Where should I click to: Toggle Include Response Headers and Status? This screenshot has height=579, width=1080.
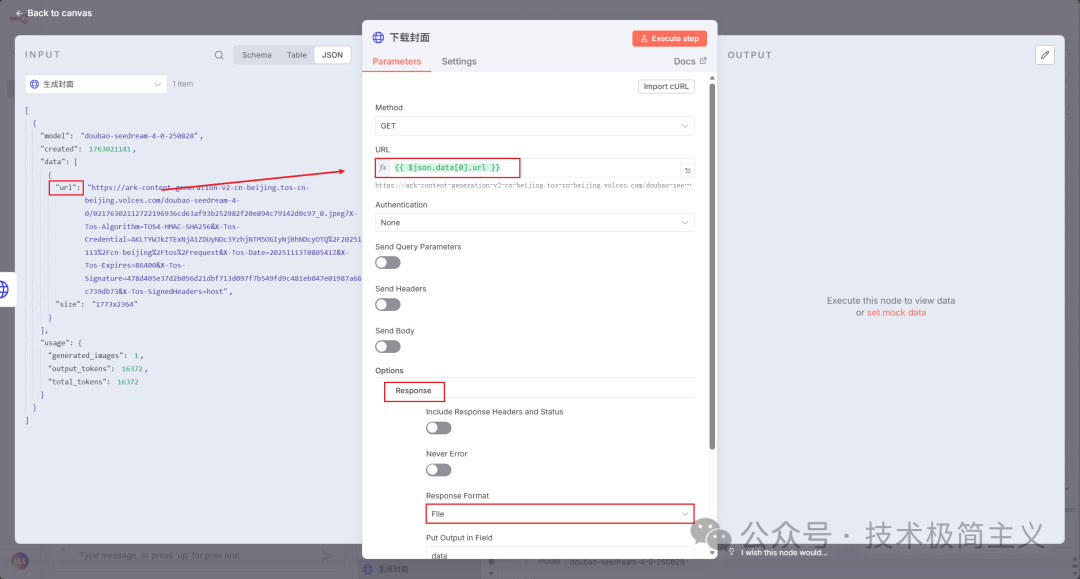pos(438,428)
